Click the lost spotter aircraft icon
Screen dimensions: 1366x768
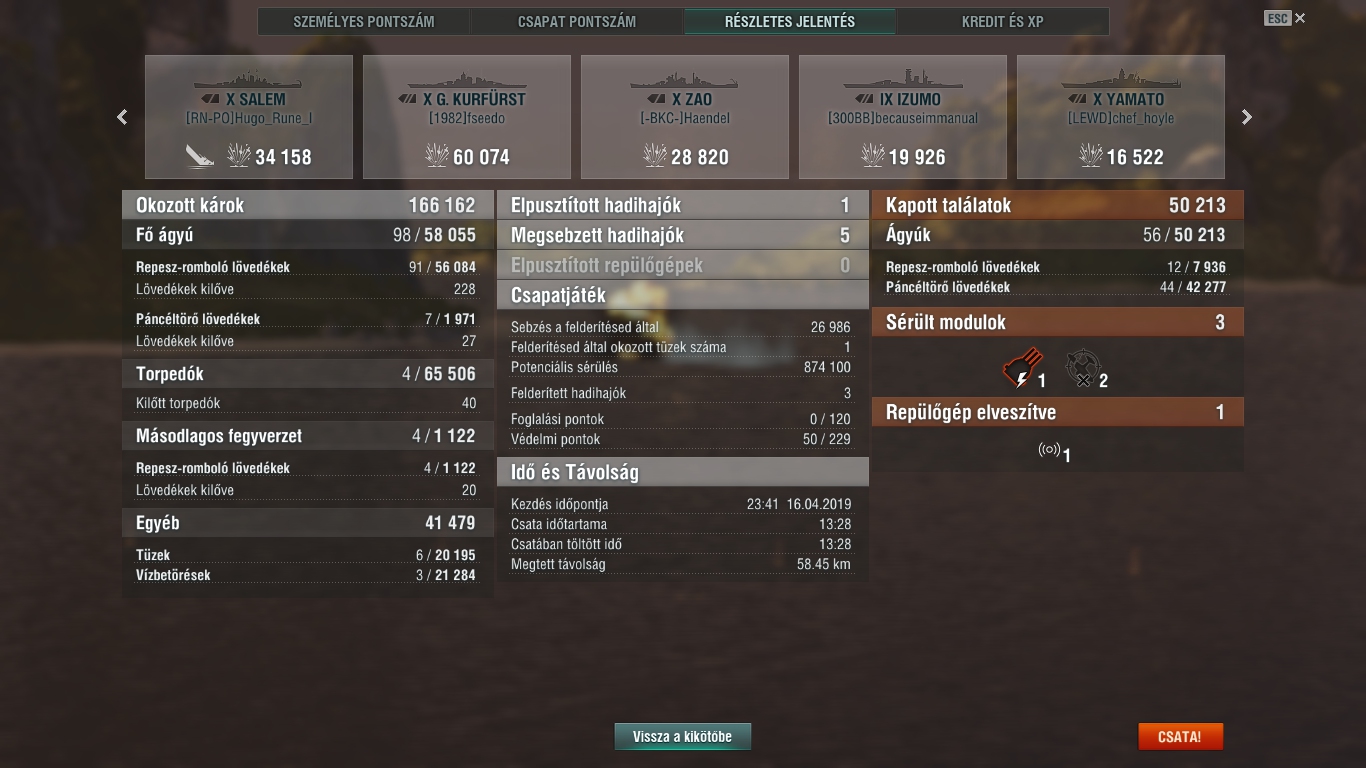point(1049,450)
